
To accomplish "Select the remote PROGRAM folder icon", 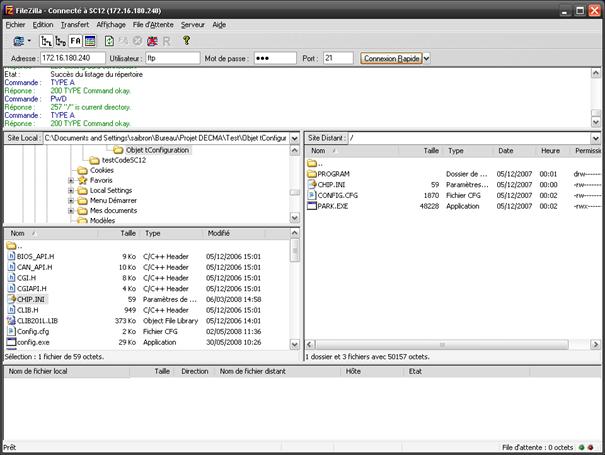I will pyautogui.click(x=312, y=174).
